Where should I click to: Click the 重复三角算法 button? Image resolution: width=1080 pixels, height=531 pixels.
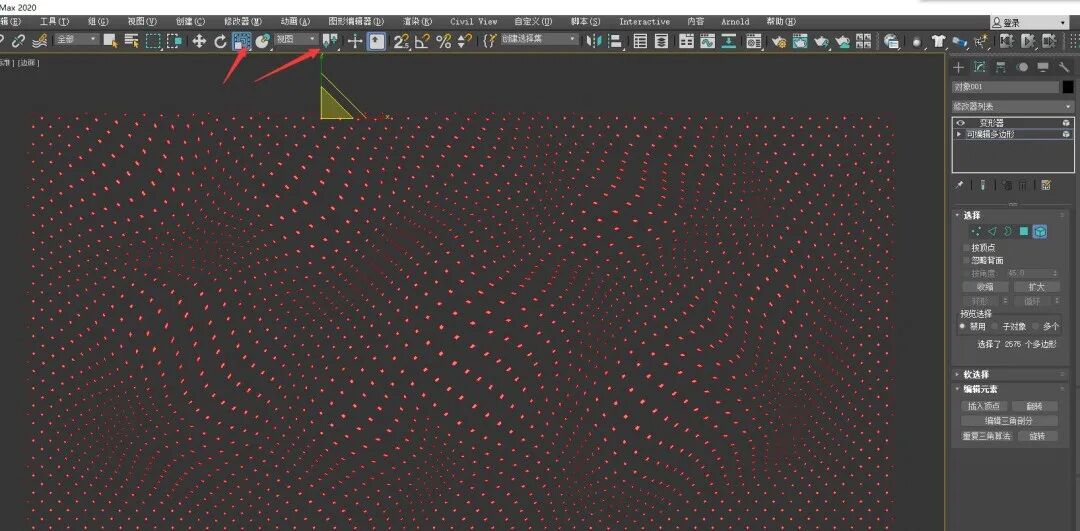click(986, 436)
